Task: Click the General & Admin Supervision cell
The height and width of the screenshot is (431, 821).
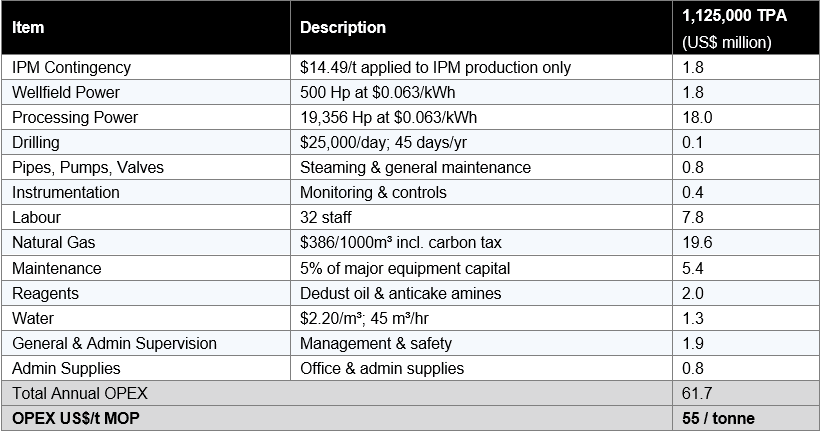Action: pyautogui.click(x=114, y=343)
